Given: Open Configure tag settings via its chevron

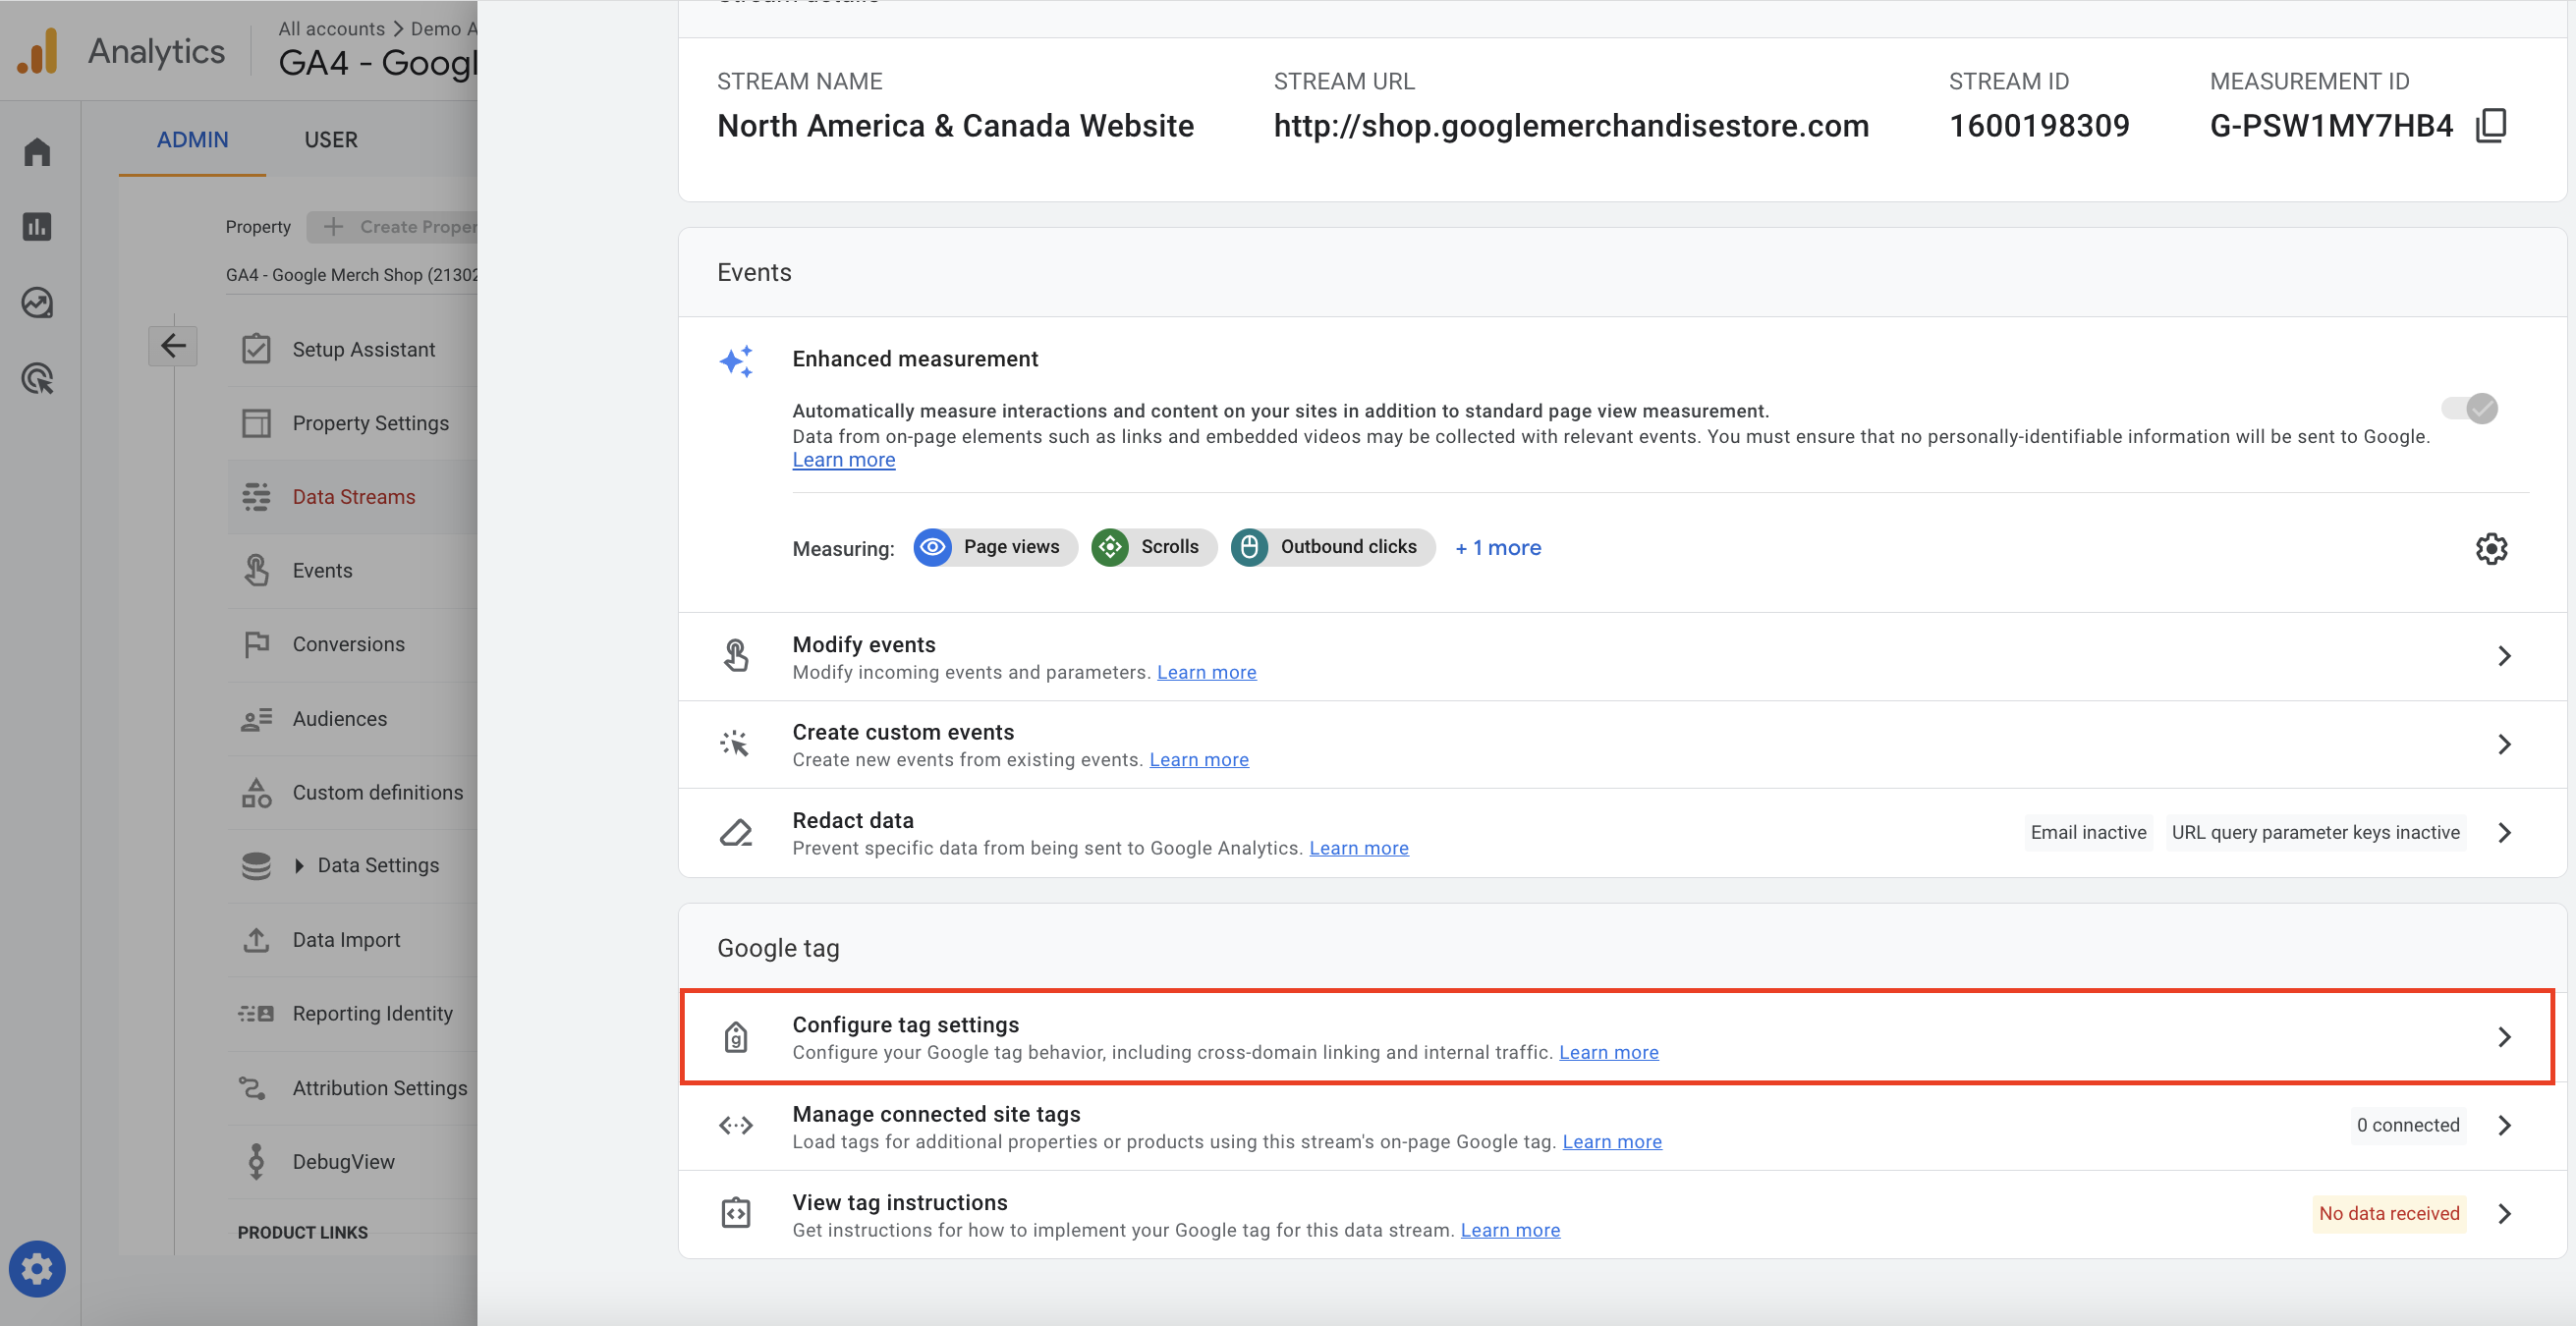Looking at the screenshot, I should tap(2504, 1037).
